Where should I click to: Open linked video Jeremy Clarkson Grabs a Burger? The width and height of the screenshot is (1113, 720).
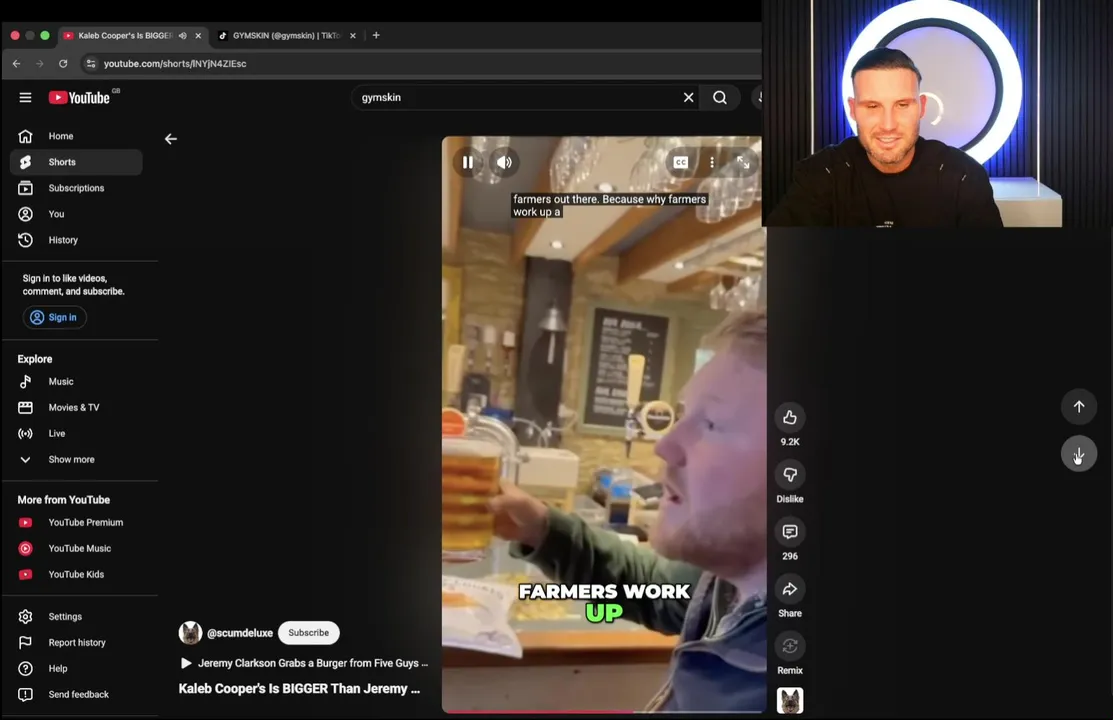coord(305,663)
